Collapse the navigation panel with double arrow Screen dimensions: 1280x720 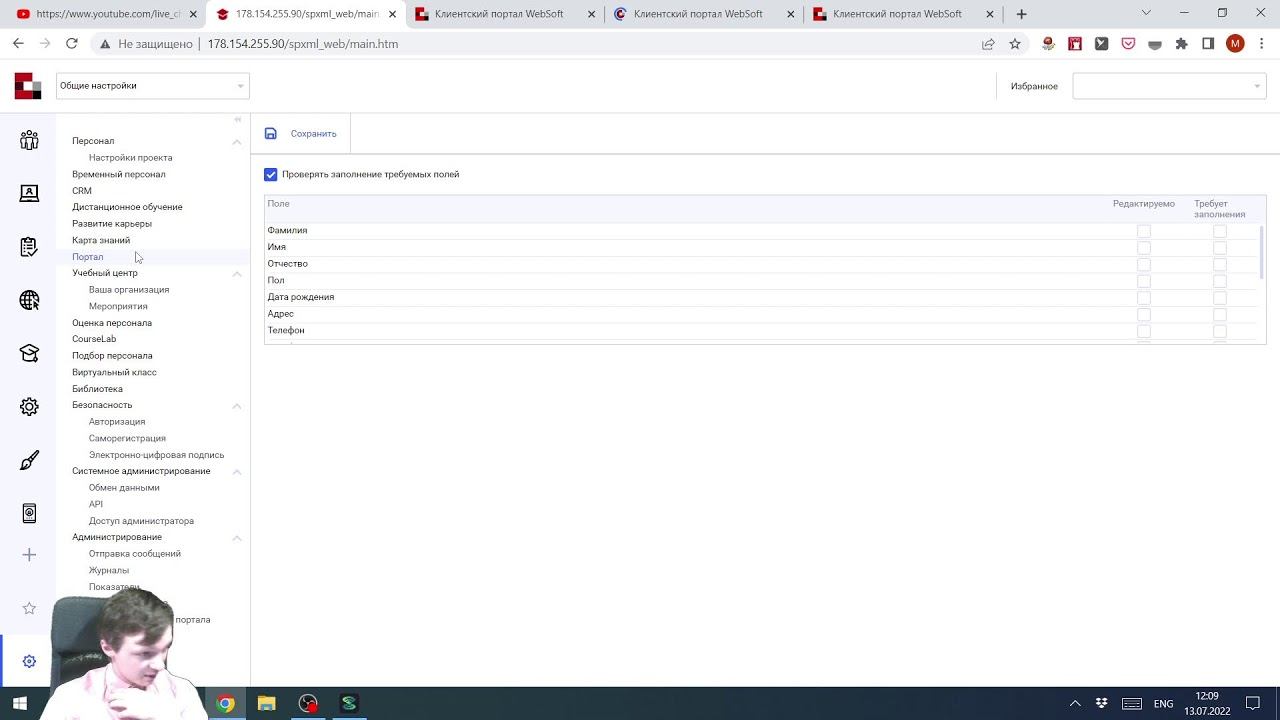237,119
